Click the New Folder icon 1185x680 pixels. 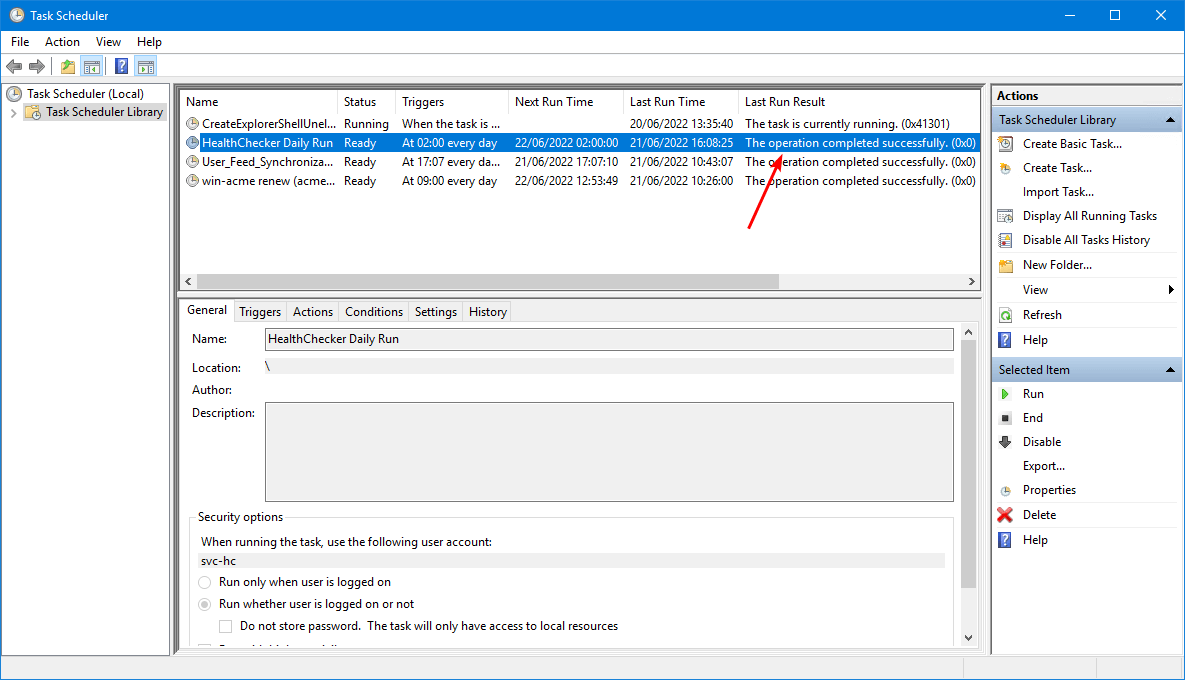[1005, 265]
